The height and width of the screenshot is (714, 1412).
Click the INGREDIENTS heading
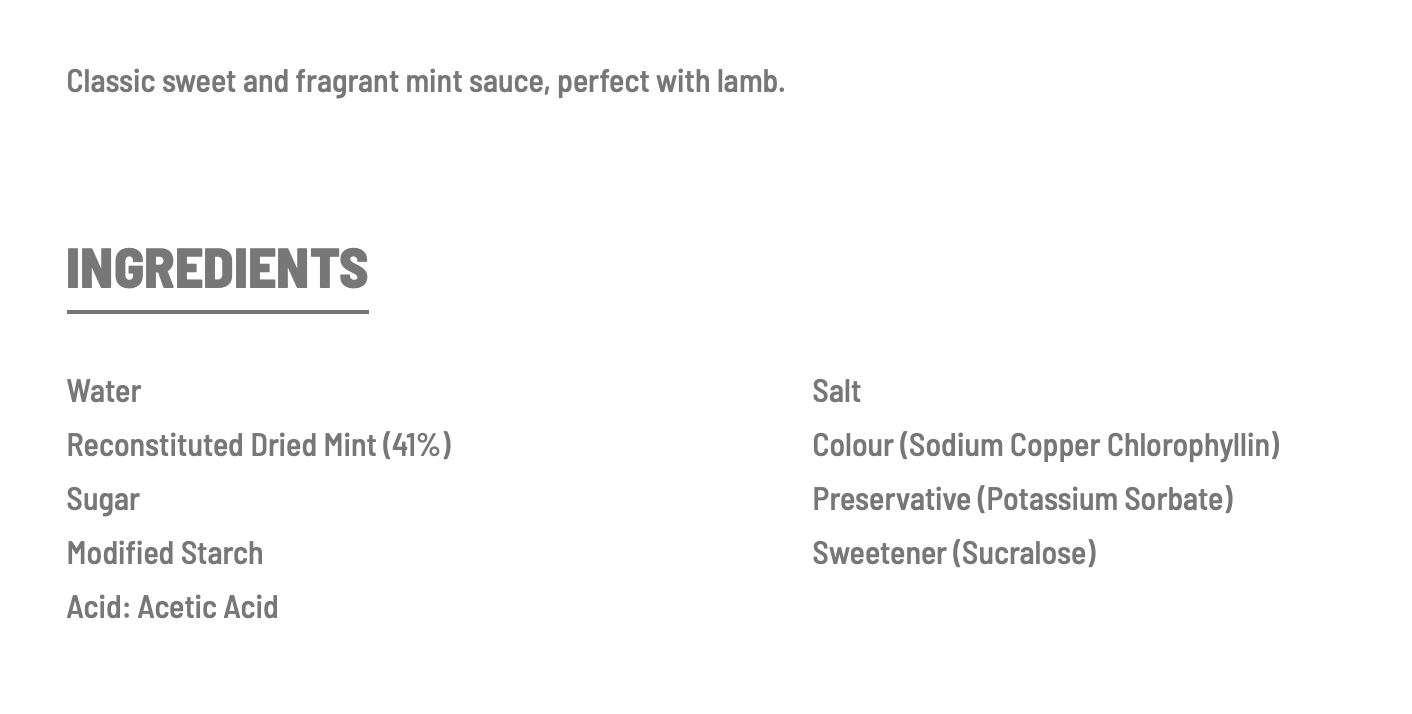coord(217,267)
